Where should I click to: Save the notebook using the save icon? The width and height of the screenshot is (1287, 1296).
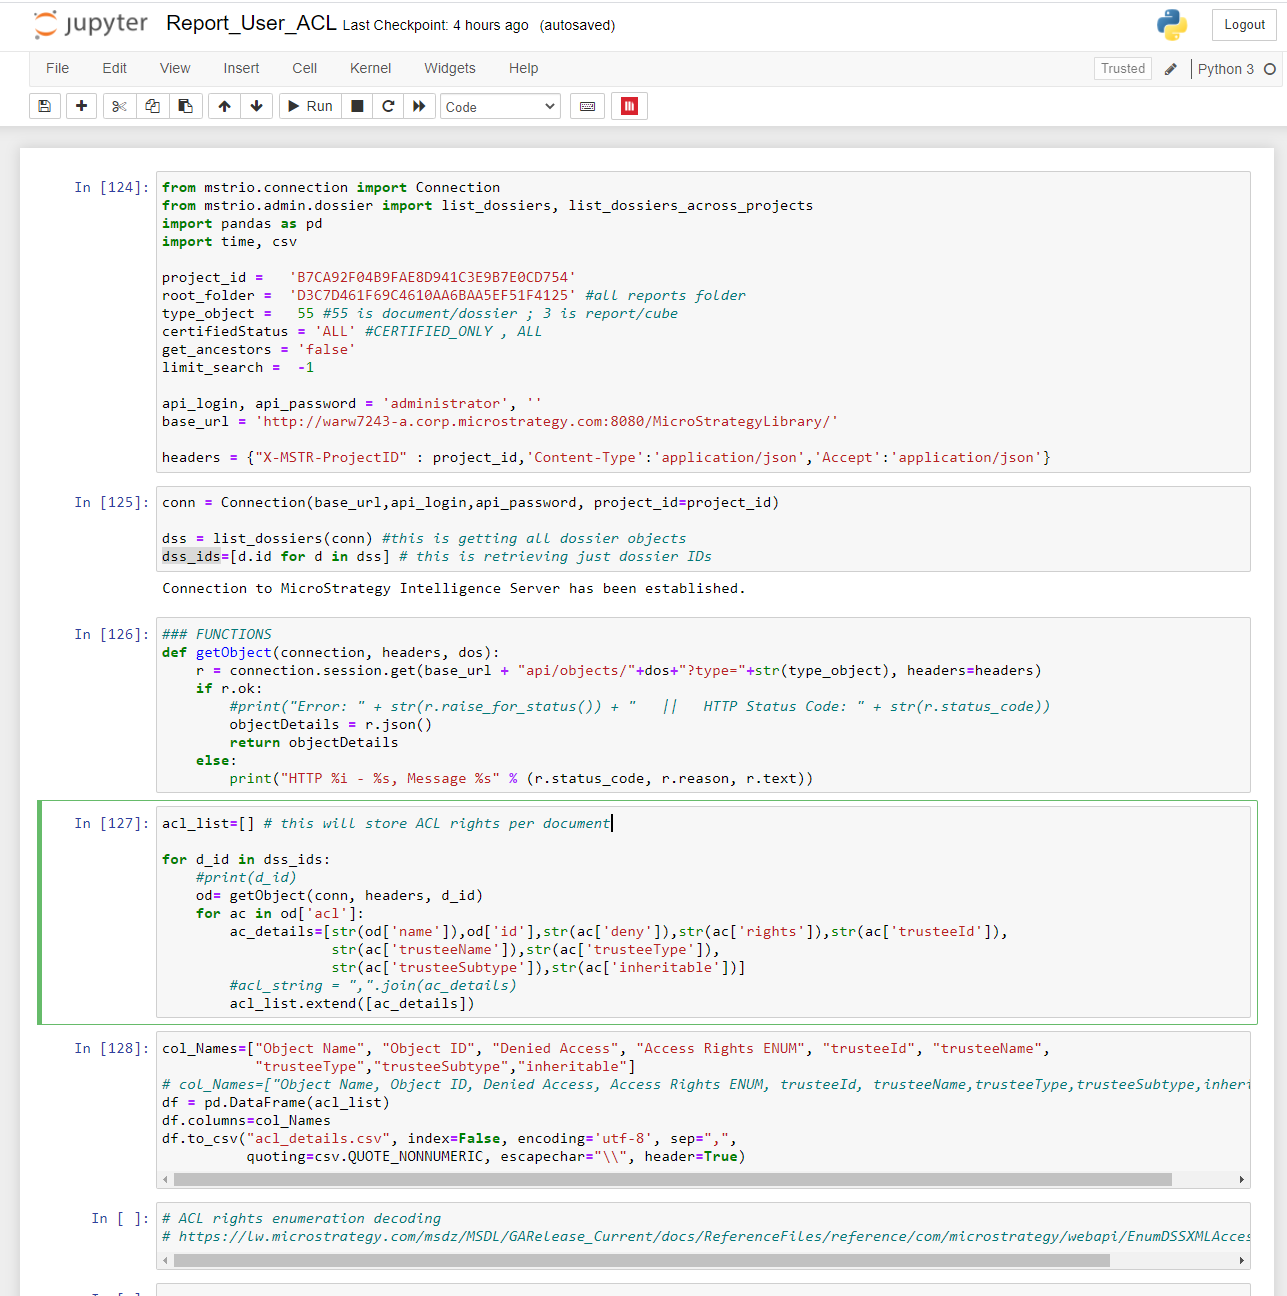pyautogui.click(x=44, y=105)
